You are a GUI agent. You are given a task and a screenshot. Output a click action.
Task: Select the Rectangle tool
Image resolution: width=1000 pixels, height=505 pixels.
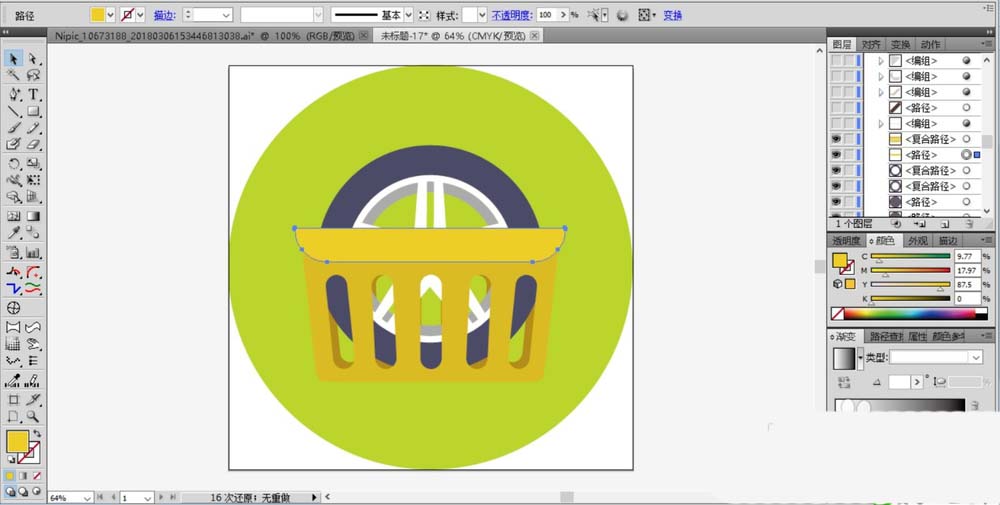33,112
